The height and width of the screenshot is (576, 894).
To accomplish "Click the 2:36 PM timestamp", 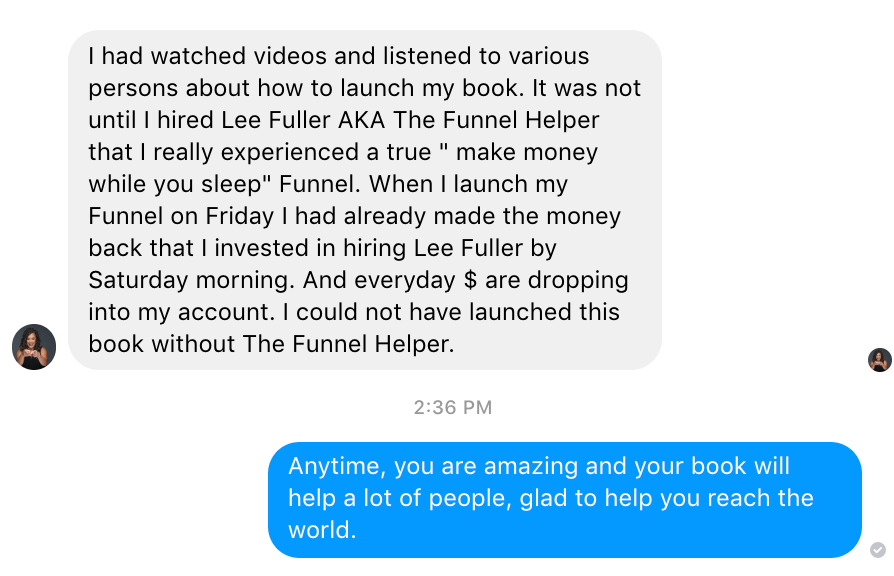I will pyautogui.click(x=453, y=407).
